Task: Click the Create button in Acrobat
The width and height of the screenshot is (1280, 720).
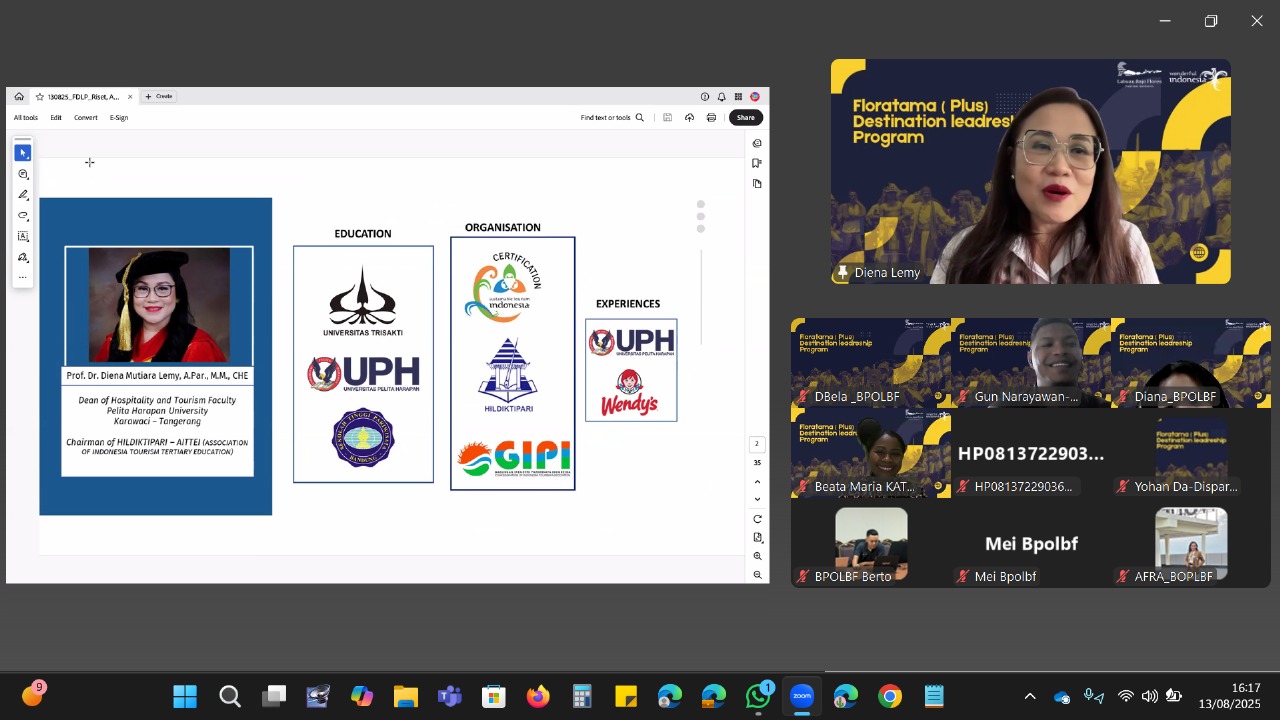Action: tap(159, 97)
